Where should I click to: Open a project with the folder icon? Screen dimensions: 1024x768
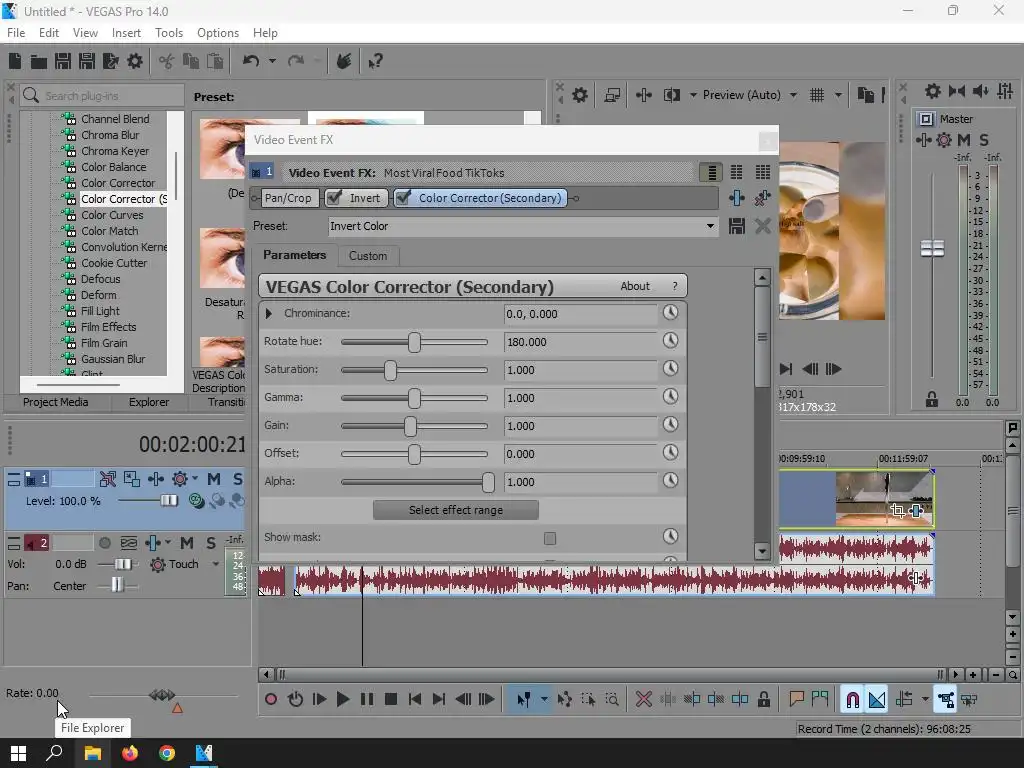tap(39, 61)
